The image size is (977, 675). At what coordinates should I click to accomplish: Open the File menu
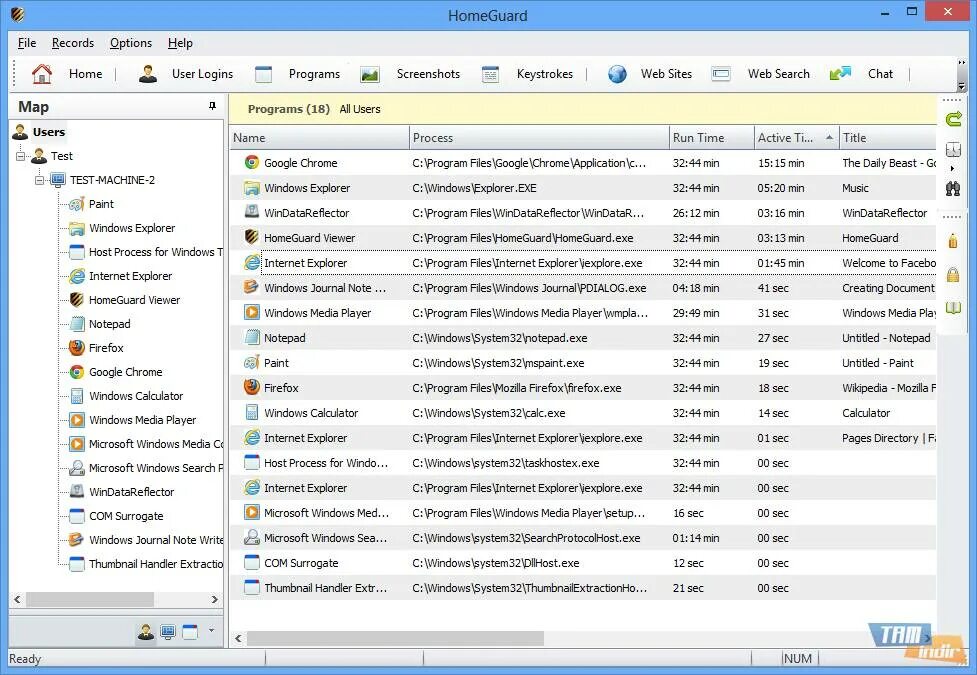pos(27,43)
